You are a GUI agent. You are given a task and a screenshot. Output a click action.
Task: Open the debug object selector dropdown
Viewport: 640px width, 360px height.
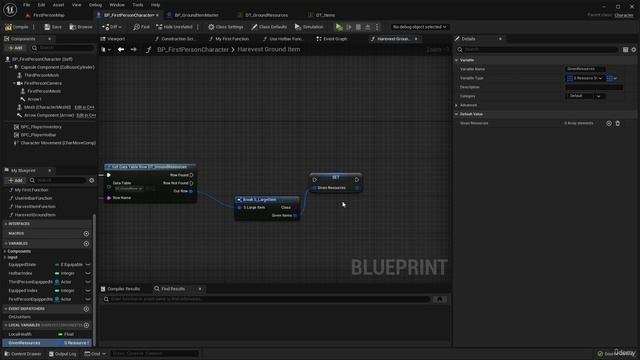(419, 27)
